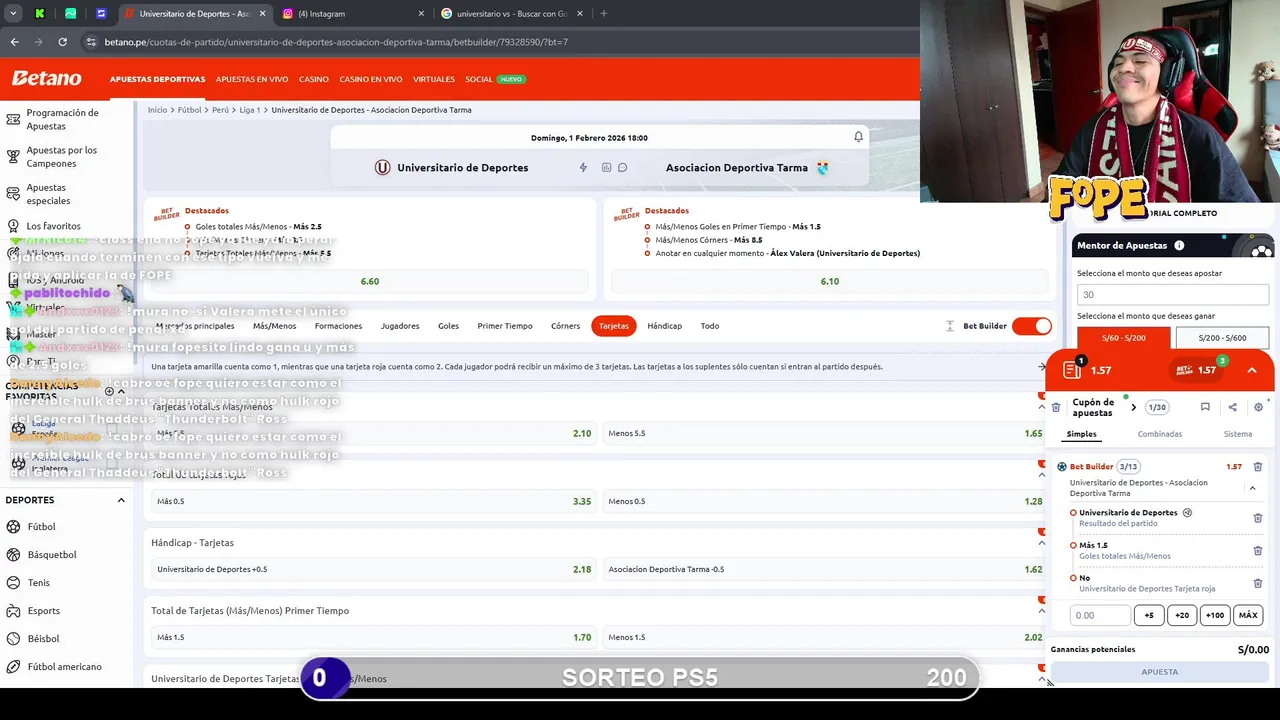Click the bookmark icon in Cupón header
This screenshot has width=1280, height=720.
1205,407
